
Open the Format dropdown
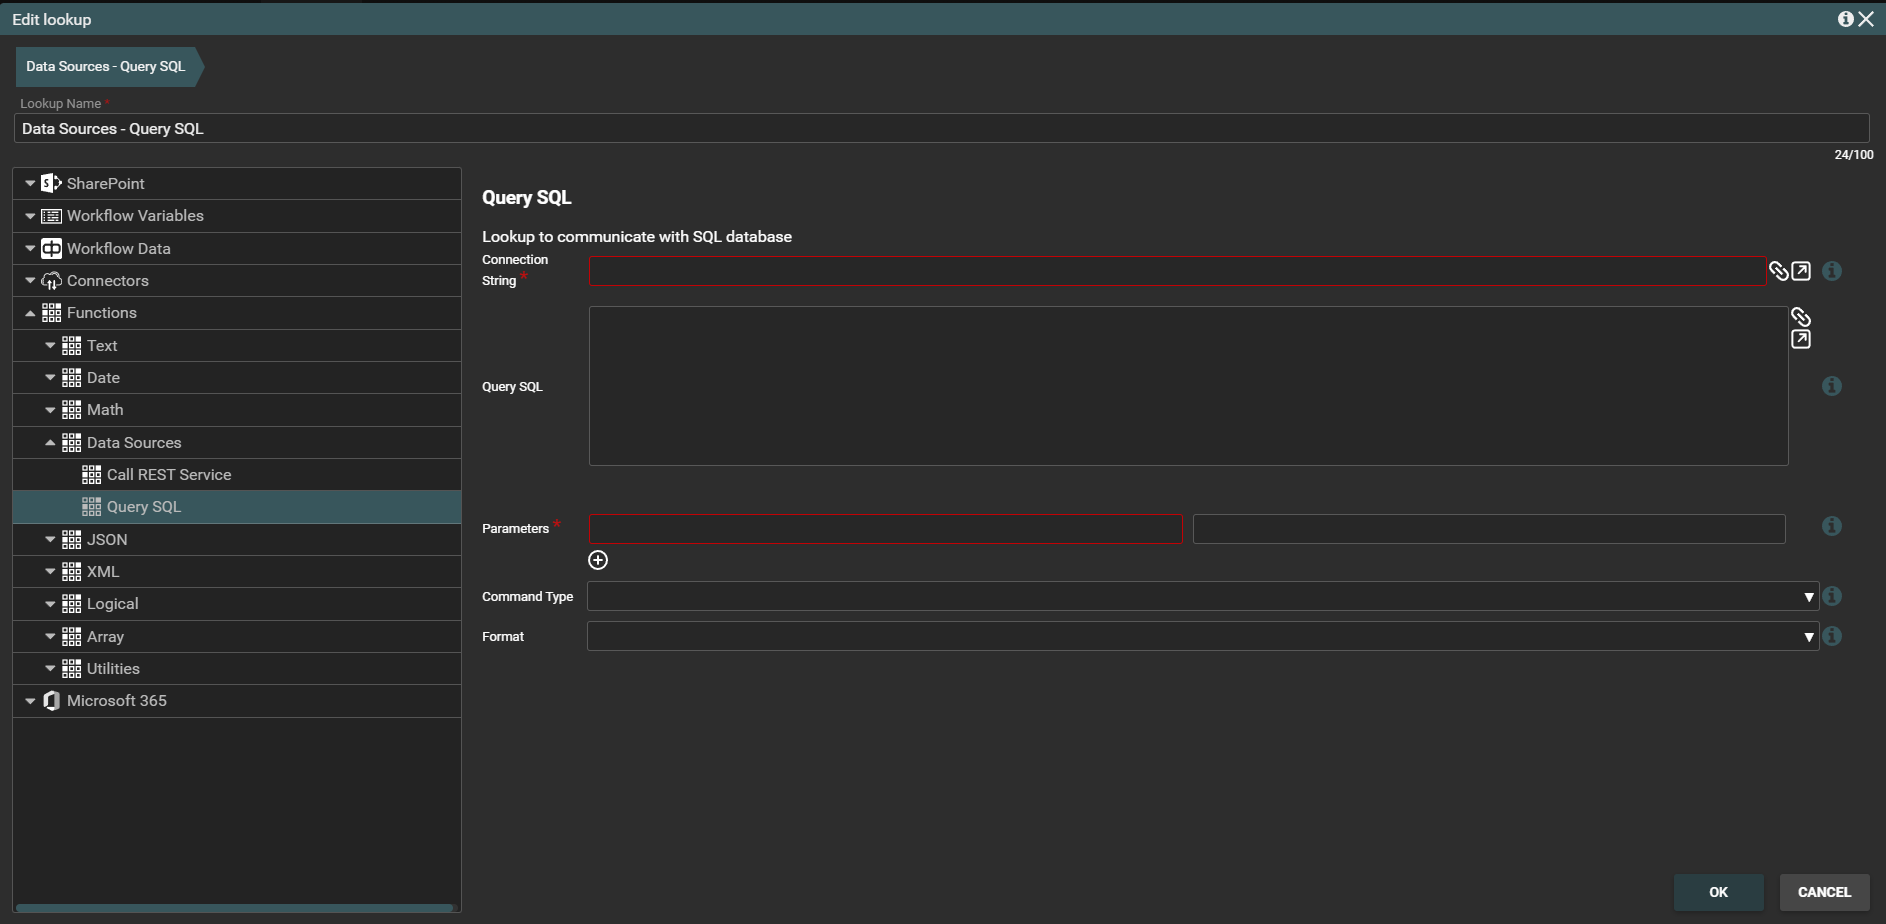click(x=1202, y=637)
